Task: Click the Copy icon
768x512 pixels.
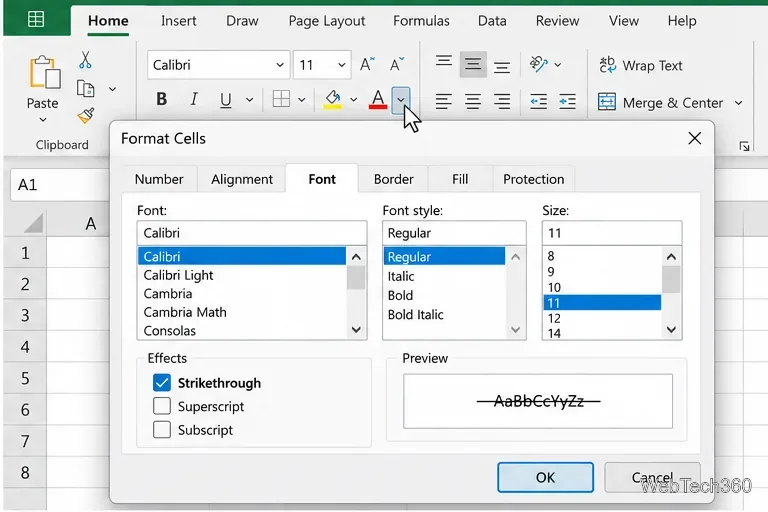Action: coord(86,89)
